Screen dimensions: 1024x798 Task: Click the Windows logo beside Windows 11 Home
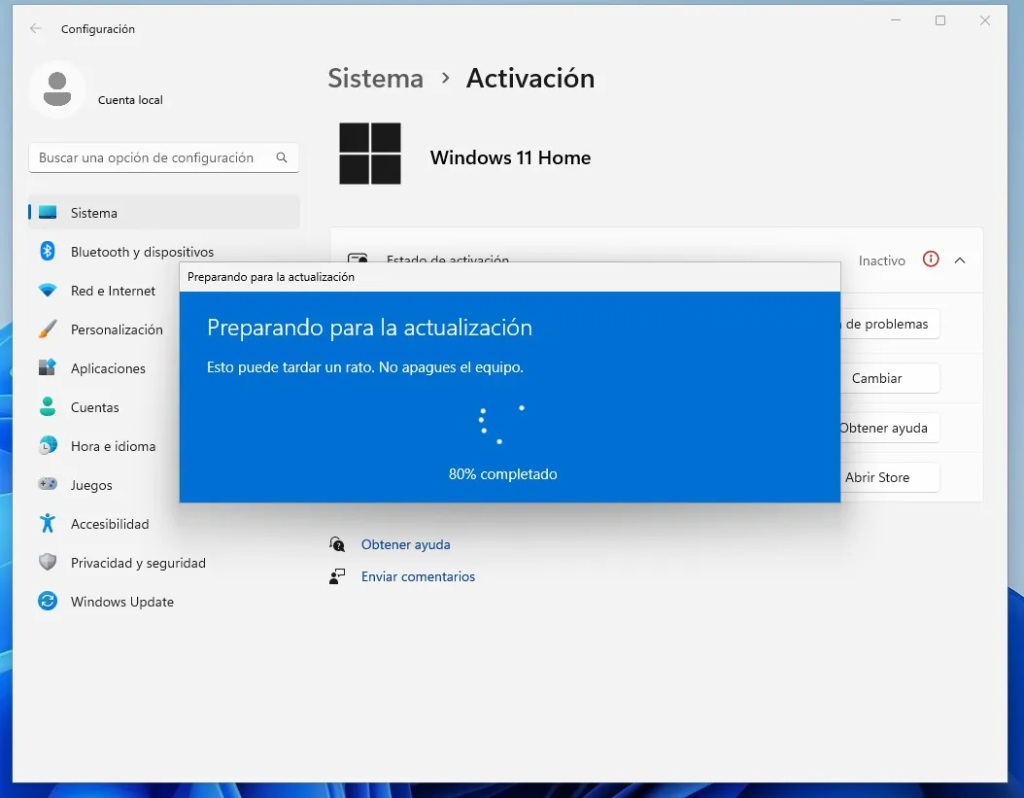(370, 153)
